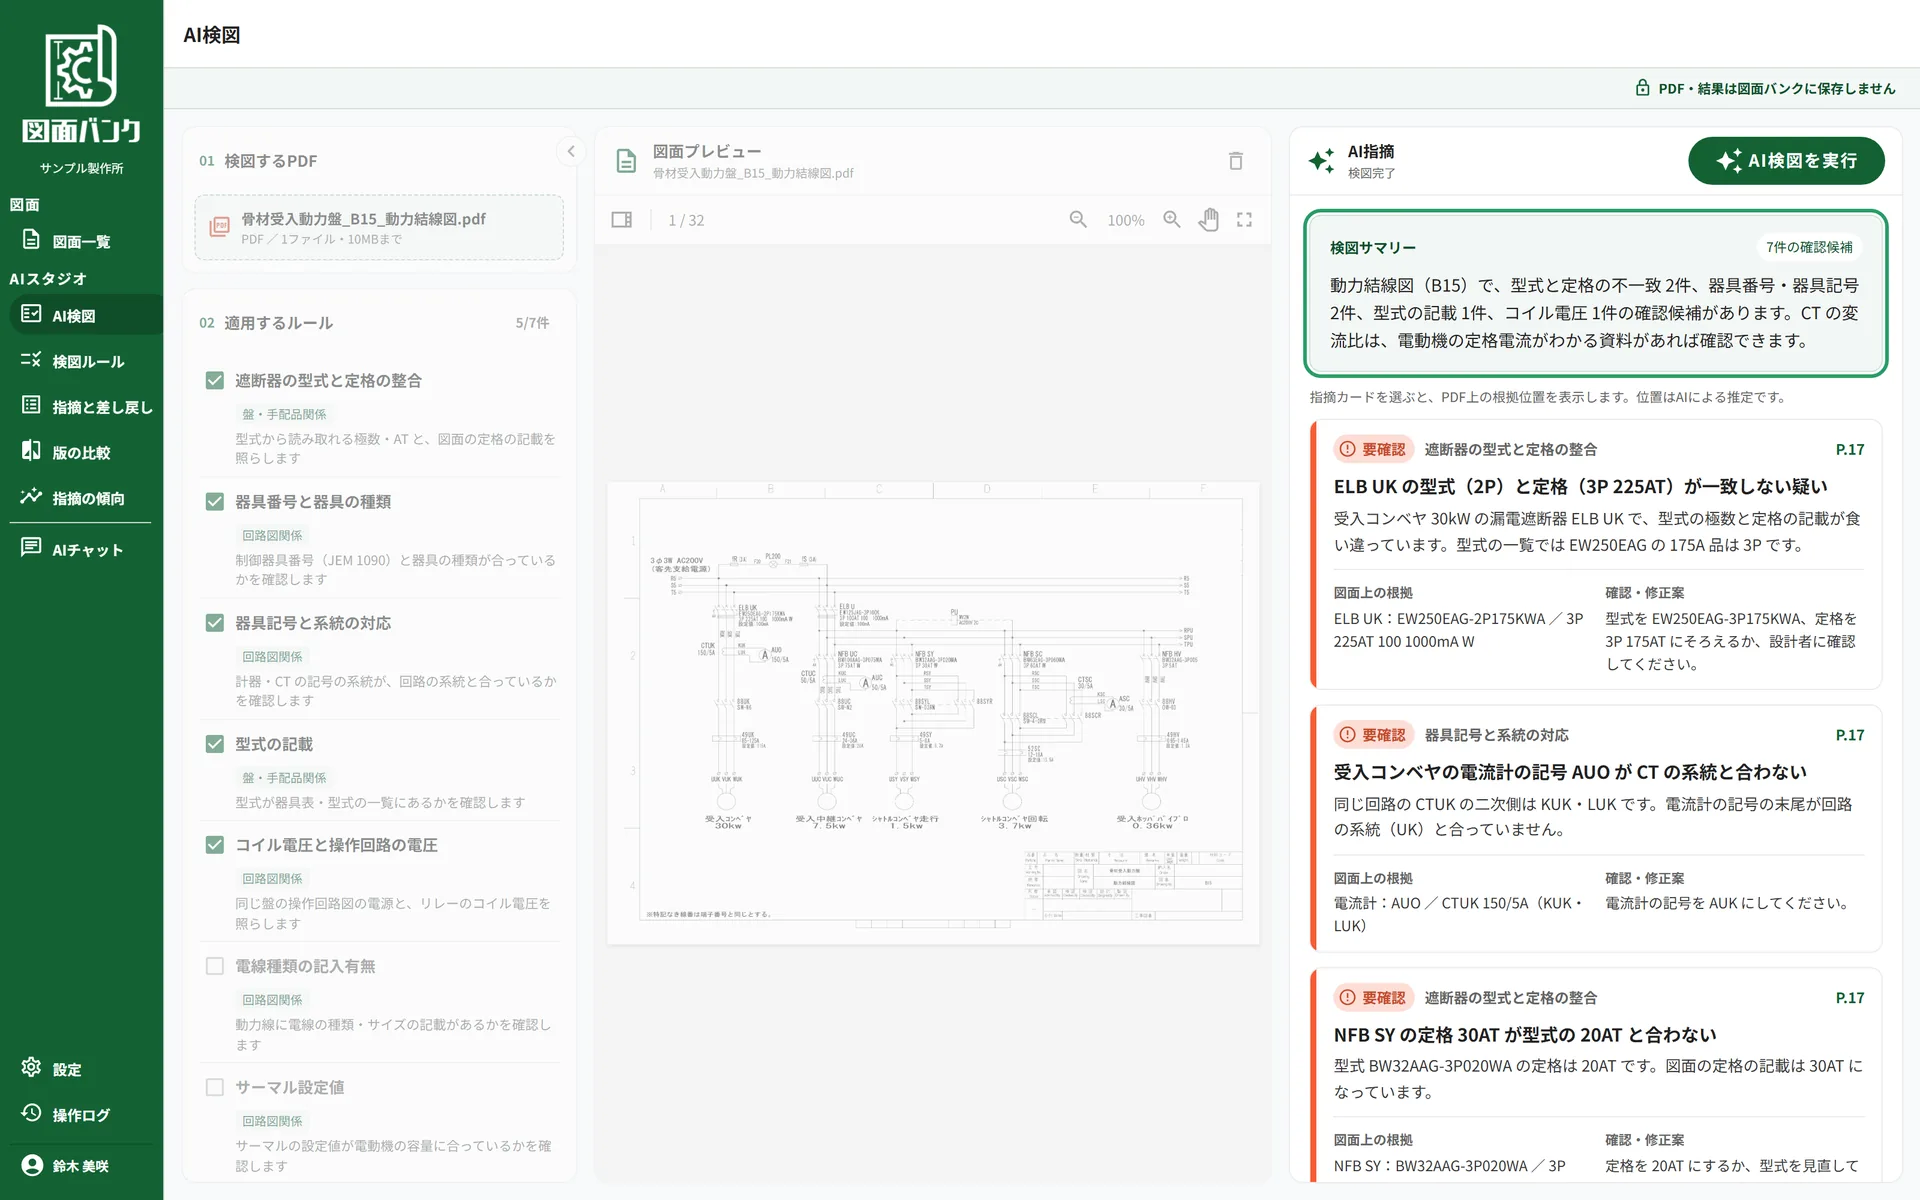Toggle the preview sidebar panel icon

[x=621, y=220]
